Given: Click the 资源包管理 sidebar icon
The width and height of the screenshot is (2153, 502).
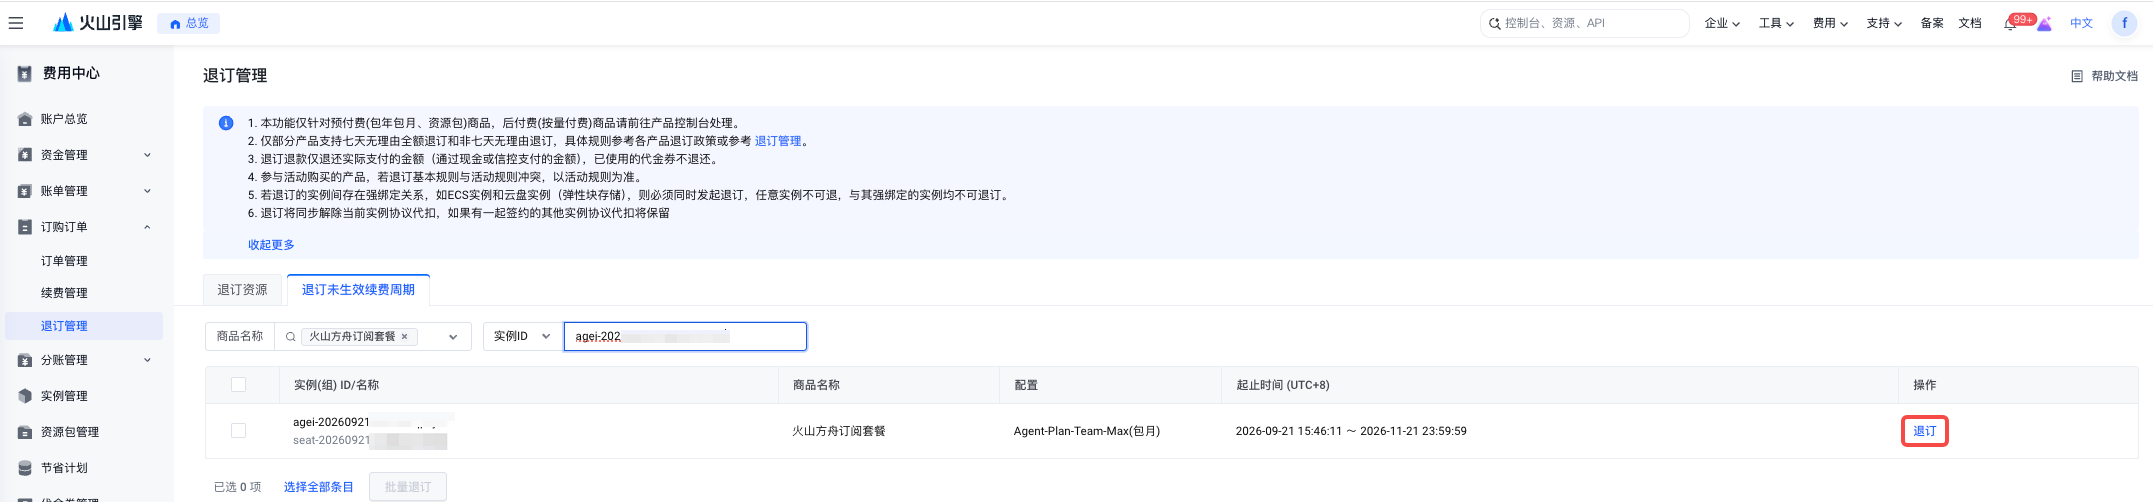Looking at the screenshot, I should pyautogui.click(x=25, y=432).
